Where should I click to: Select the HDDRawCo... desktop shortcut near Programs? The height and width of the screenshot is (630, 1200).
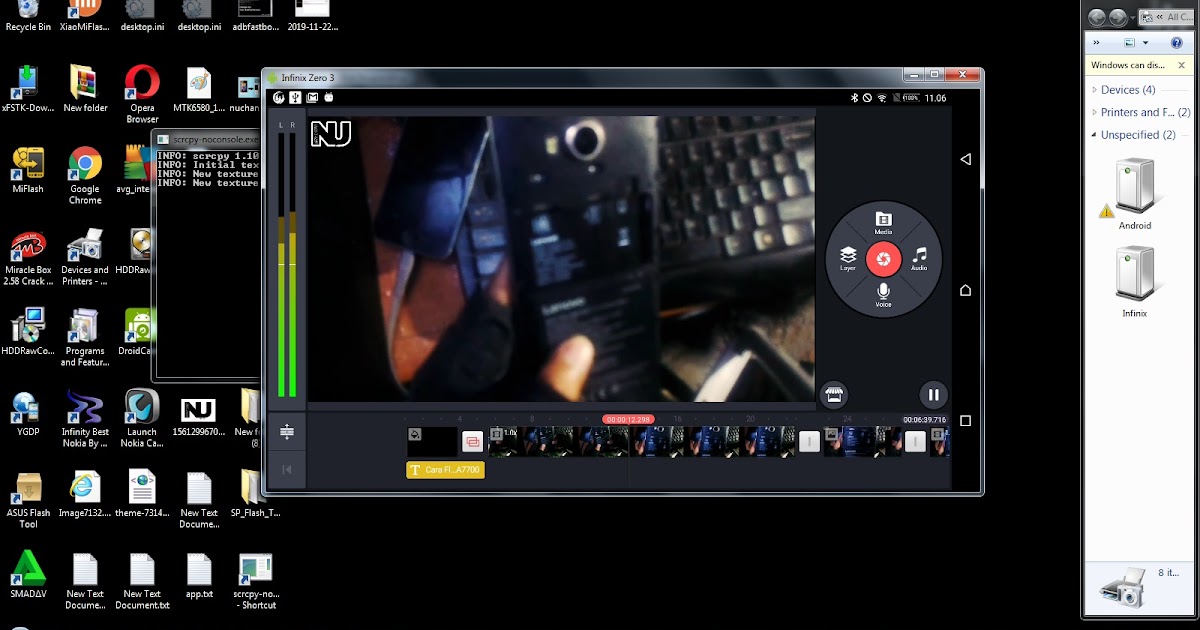point(28,332)
